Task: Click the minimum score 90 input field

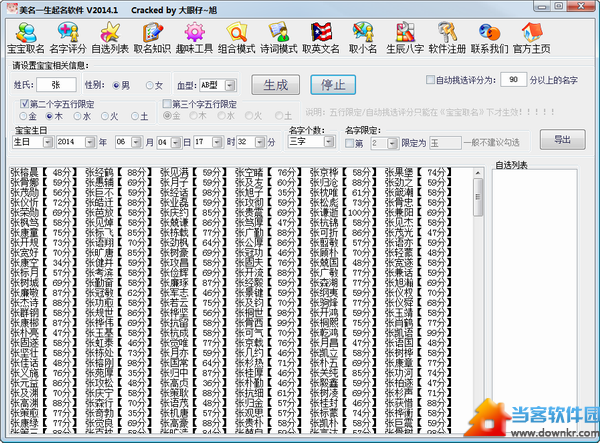Action: [513, 80]
